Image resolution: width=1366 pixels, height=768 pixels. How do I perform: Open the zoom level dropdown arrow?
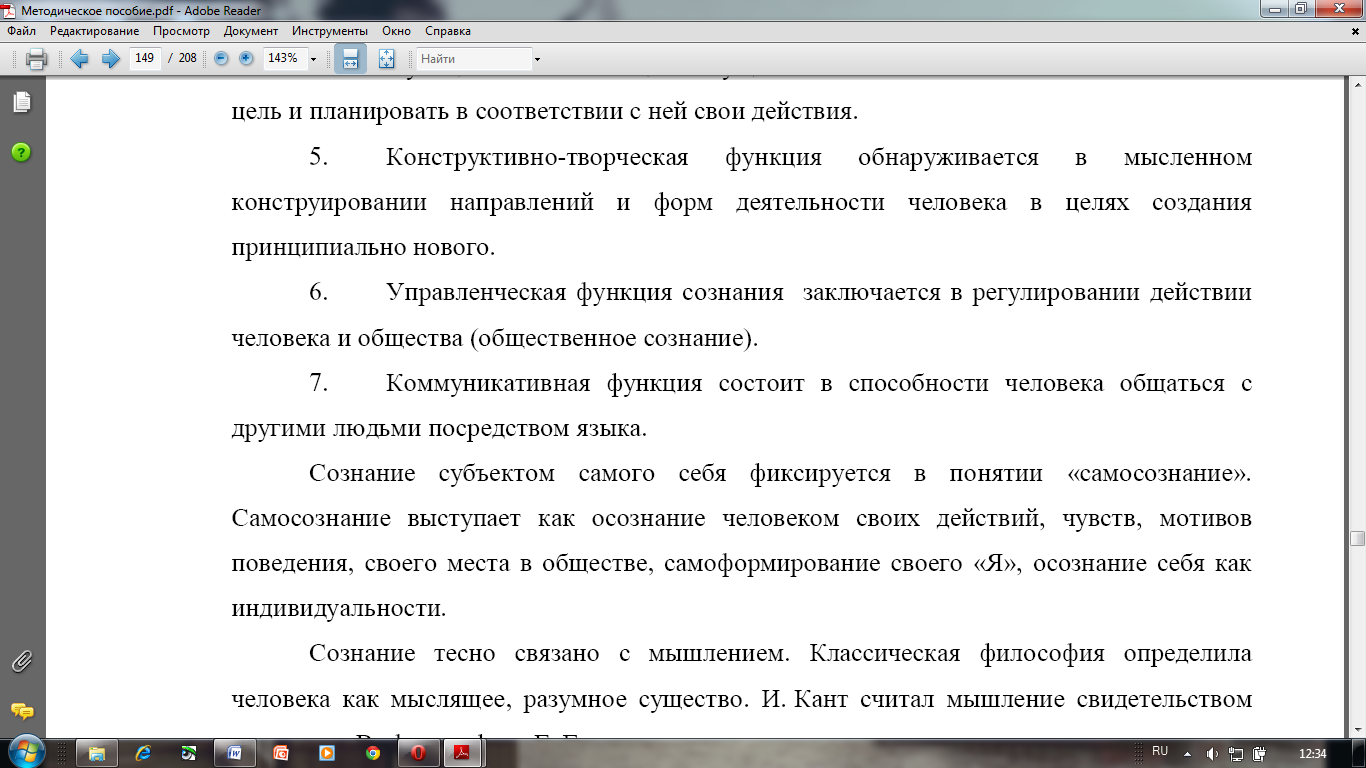313,59
